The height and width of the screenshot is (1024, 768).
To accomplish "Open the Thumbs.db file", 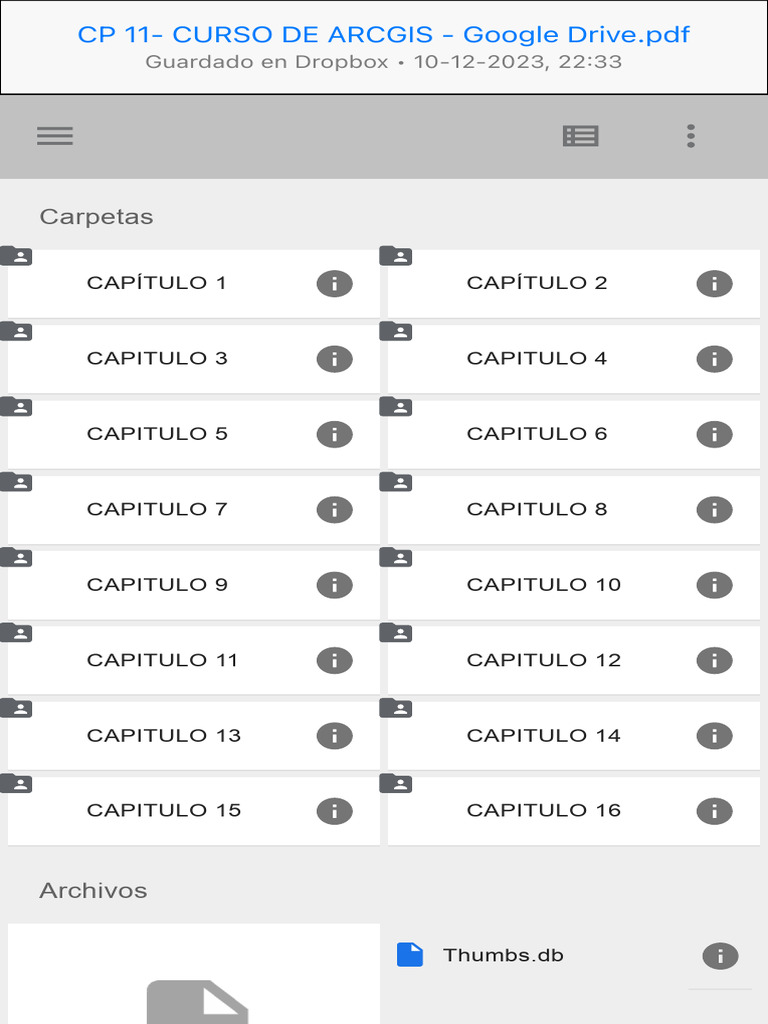I will coord(503,955).
